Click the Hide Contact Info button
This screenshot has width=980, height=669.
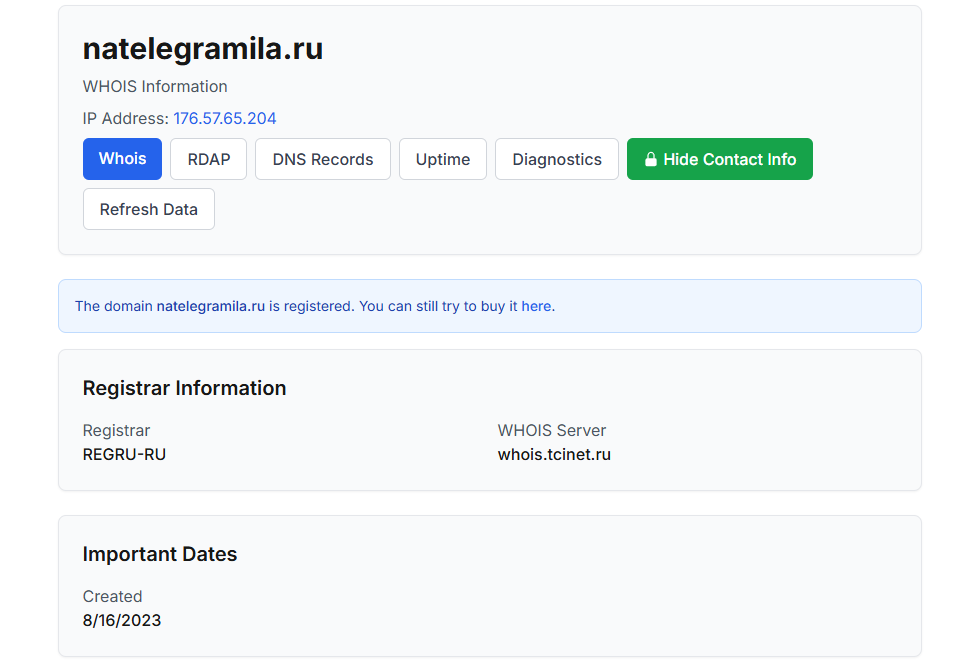click(x=720, y=159)
